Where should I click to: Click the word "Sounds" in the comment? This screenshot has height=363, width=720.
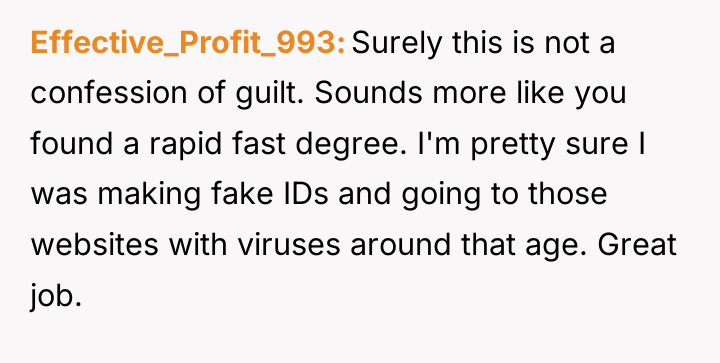[x=368, y=93]
